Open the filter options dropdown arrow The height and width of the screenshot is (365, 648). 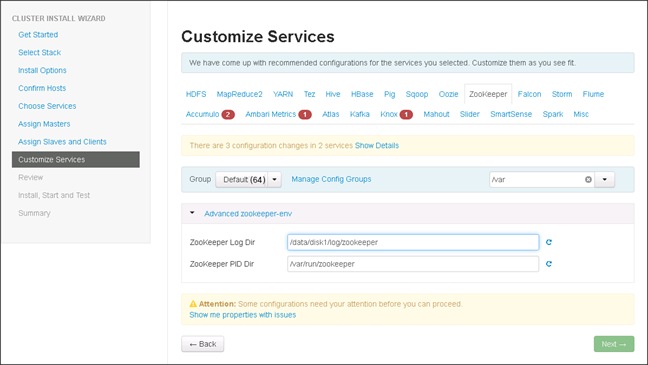coord(604,179)
